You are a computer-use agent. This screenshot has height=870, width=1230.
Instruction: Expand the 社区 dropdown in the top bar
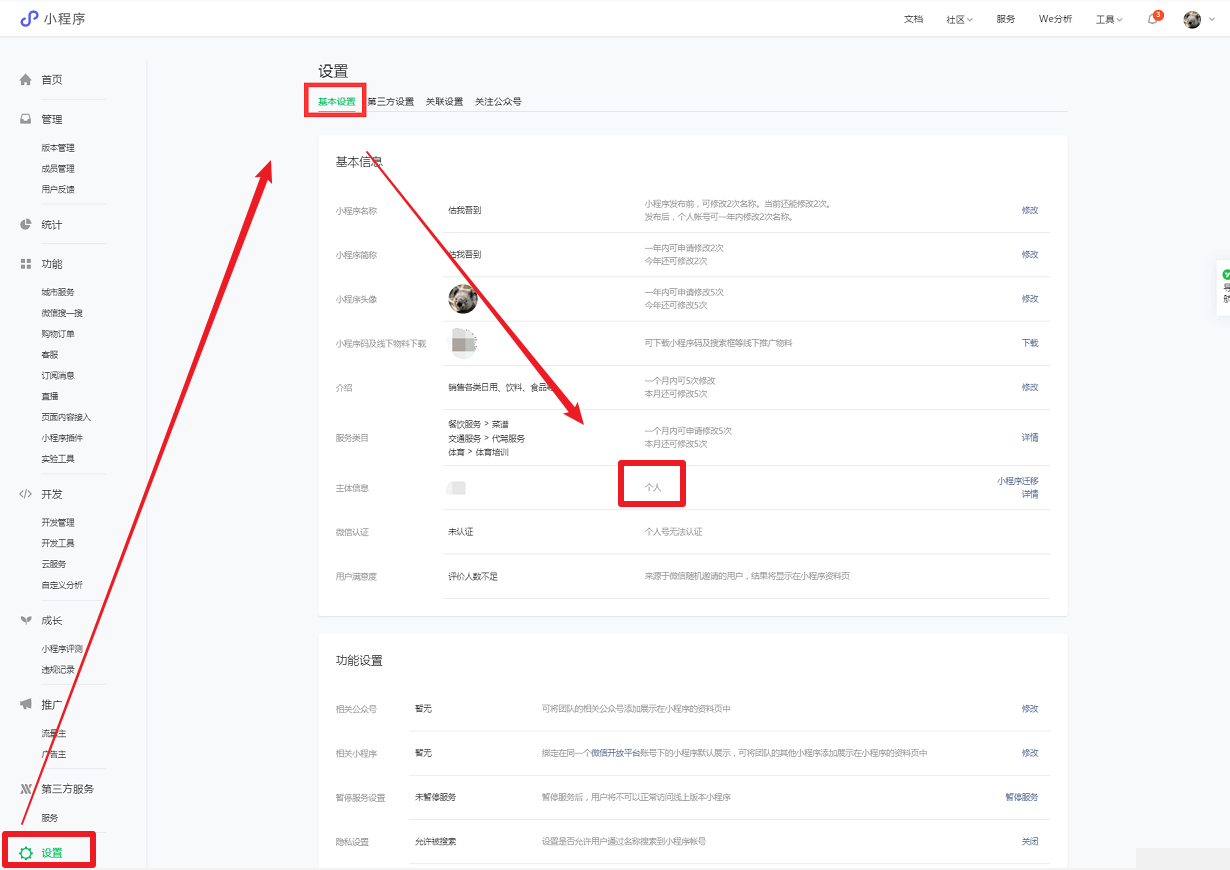tap(959, 19)
